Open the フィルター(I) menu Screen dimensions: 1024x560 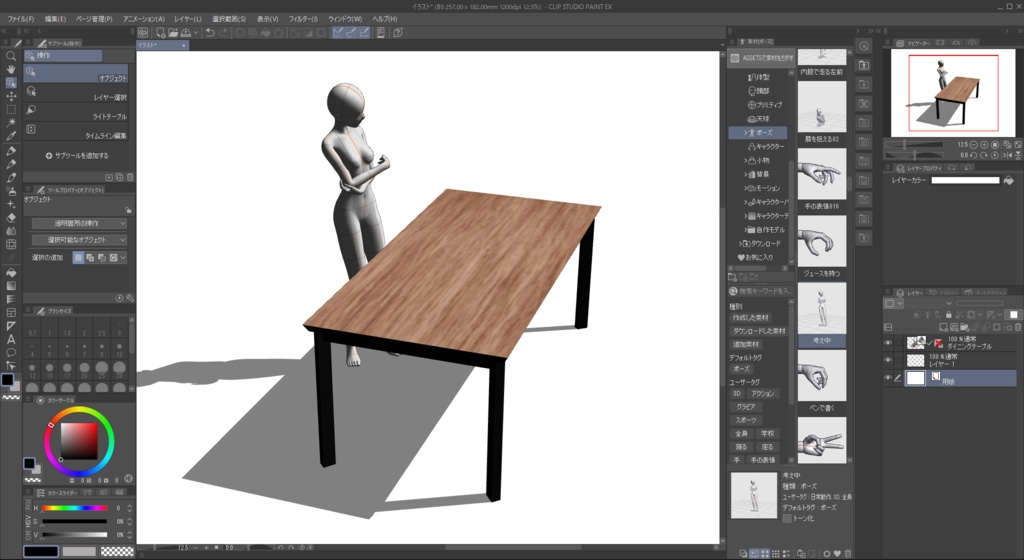click(303, 19)
